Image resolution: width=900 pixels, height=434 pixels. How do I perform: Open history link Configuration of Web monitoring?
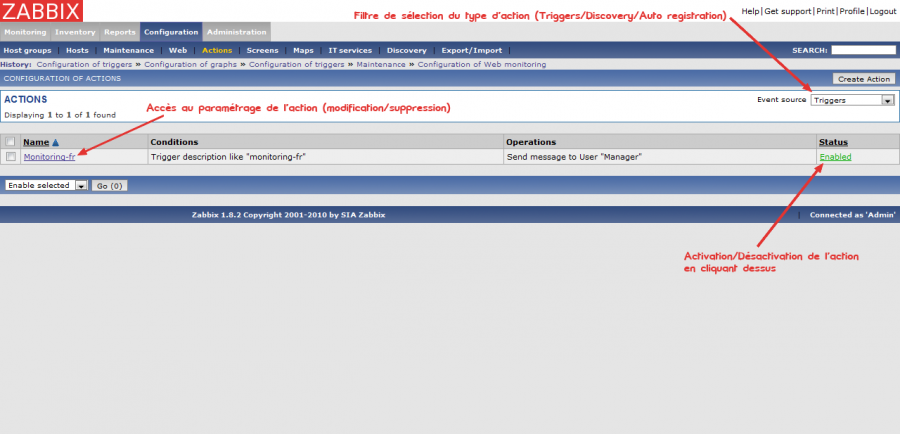click(482, 64)
